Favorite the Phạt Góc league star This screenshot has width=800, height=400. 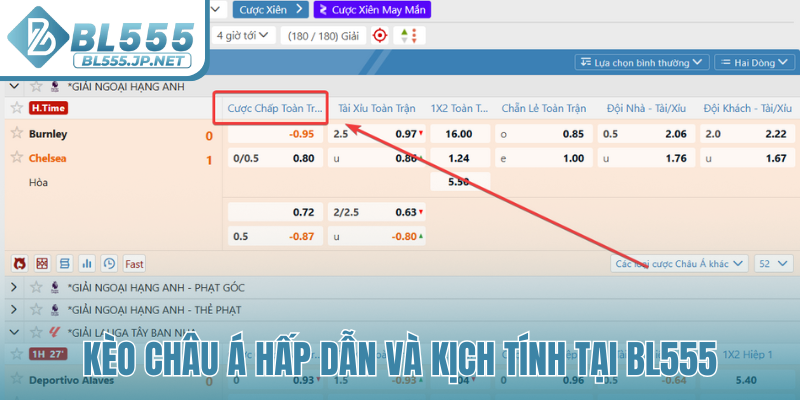tap(36, 287)
